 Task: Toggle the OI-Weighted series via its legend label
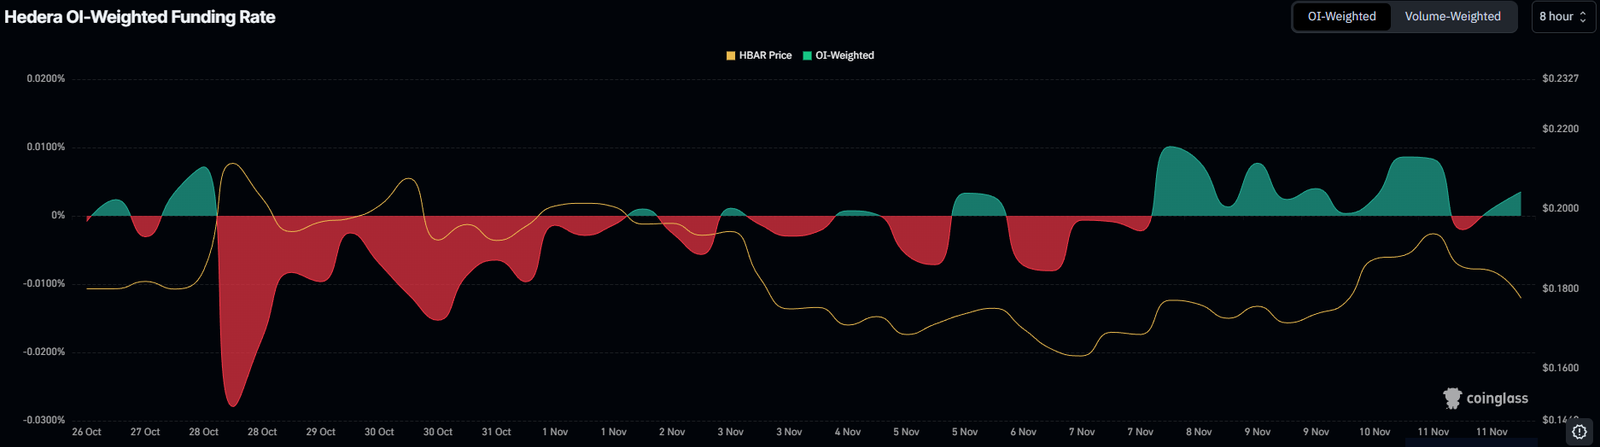coord(844,56)
